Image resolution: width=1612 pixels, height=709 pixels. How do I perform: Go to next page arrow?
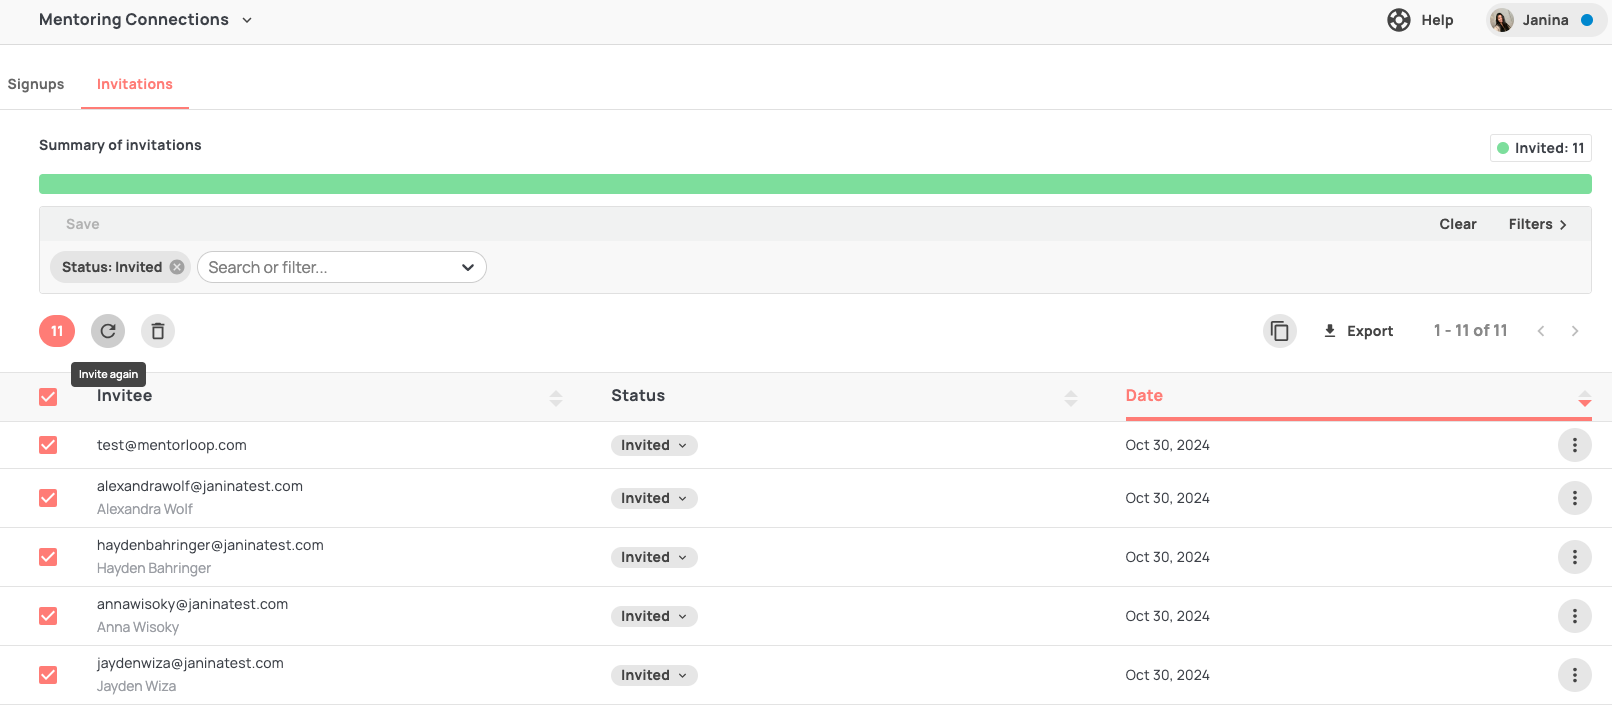(x=1575, y=331)
